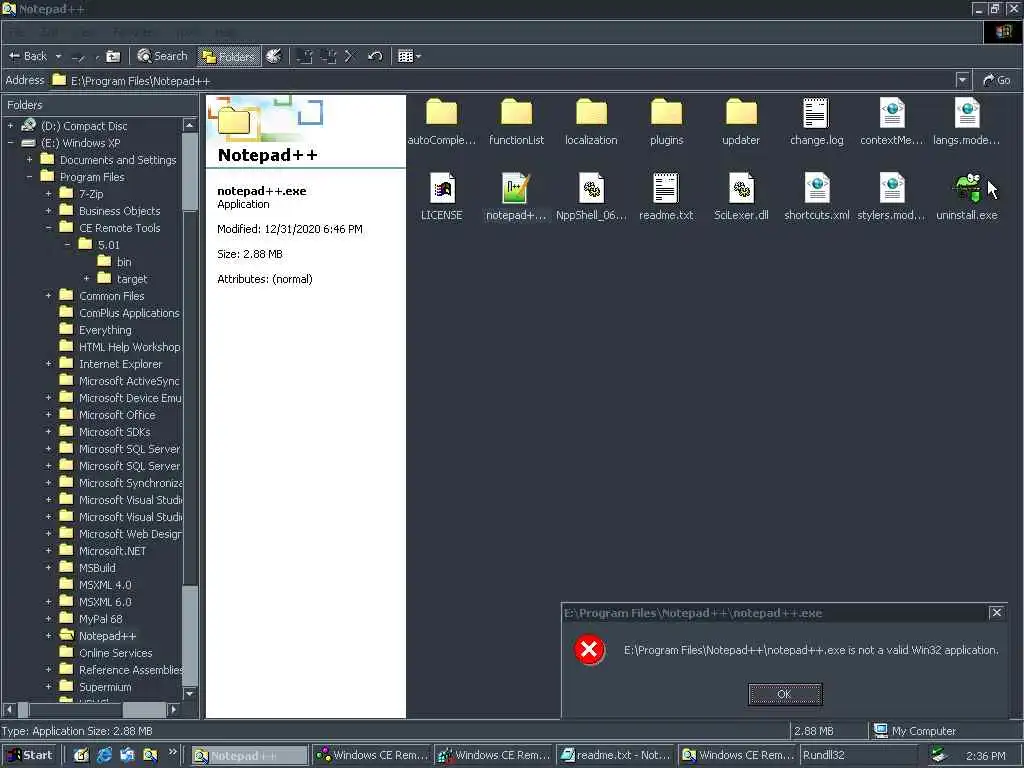Toggle the Folders pane off
Image resolution: width=1024 pixels, height=768 pixels.
228,57
